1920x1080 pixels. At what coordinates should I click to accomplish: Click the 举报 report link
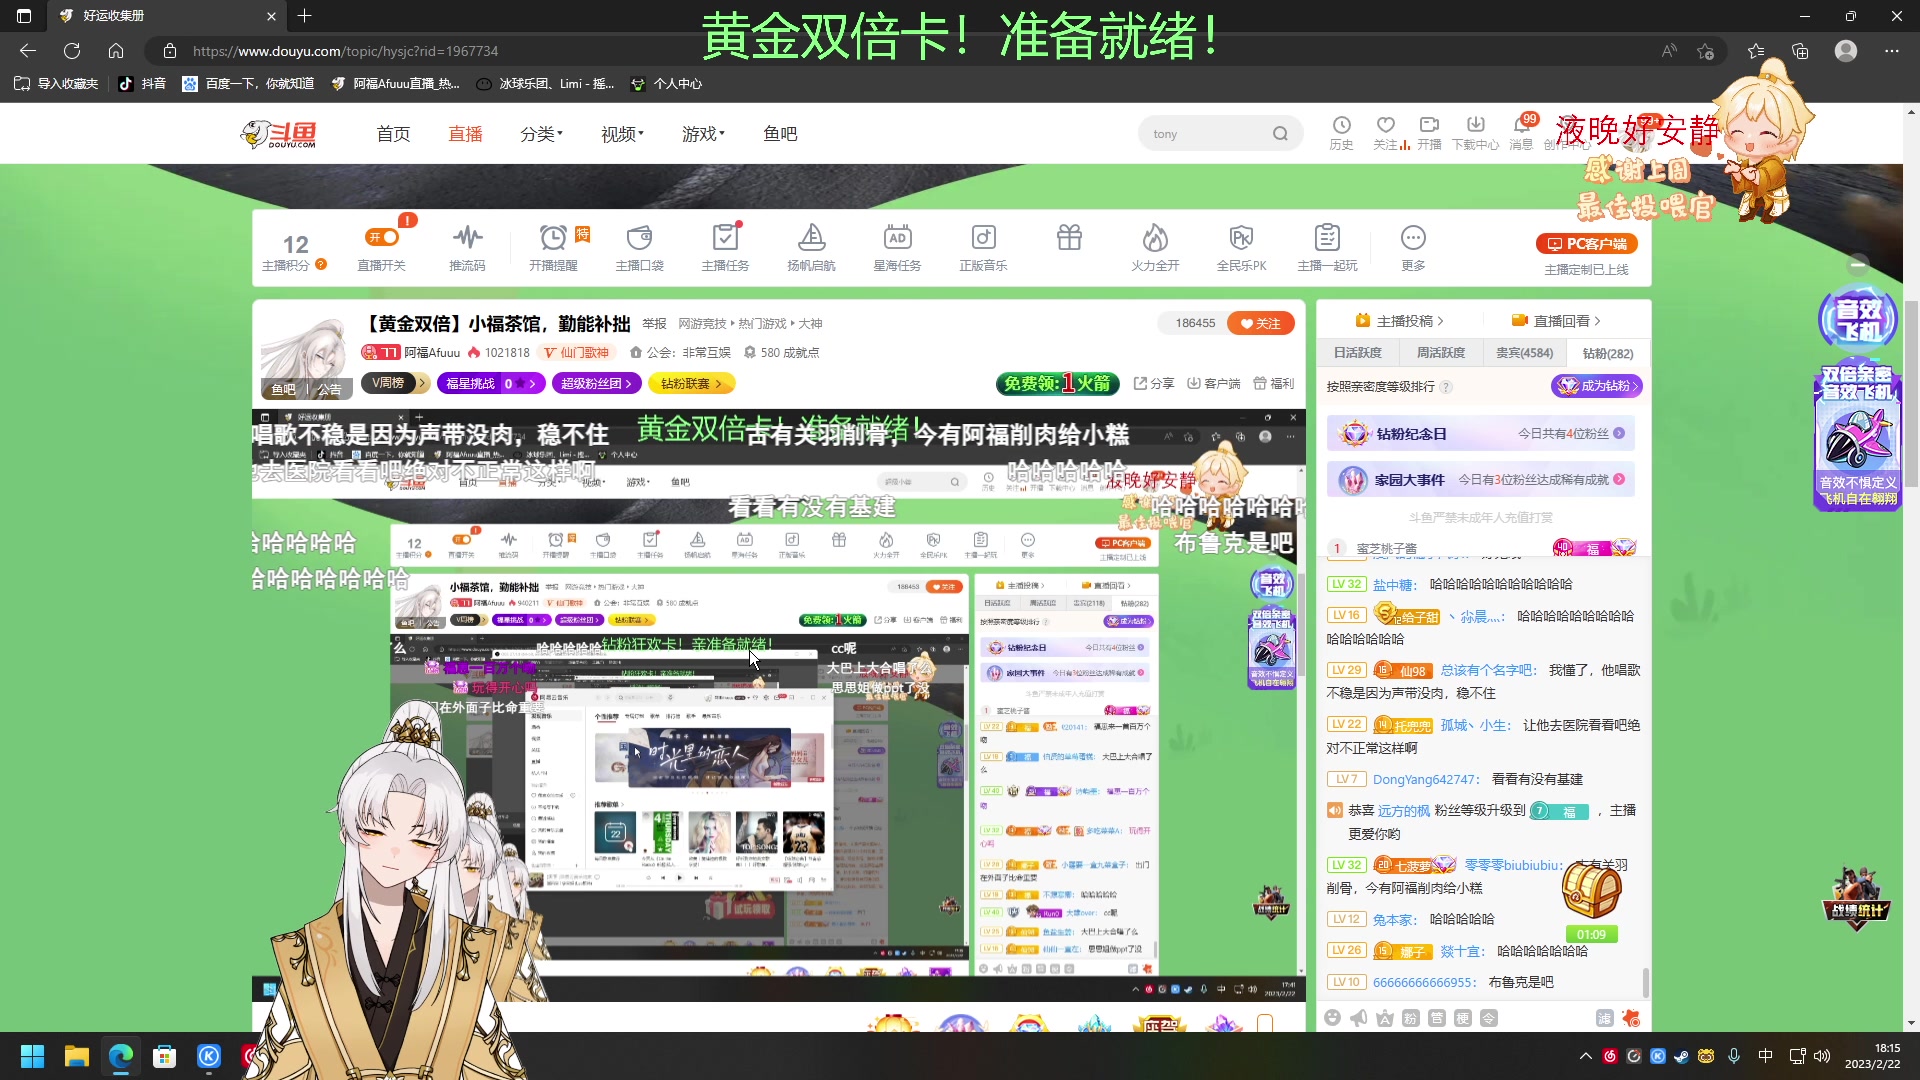coord(654,324)
